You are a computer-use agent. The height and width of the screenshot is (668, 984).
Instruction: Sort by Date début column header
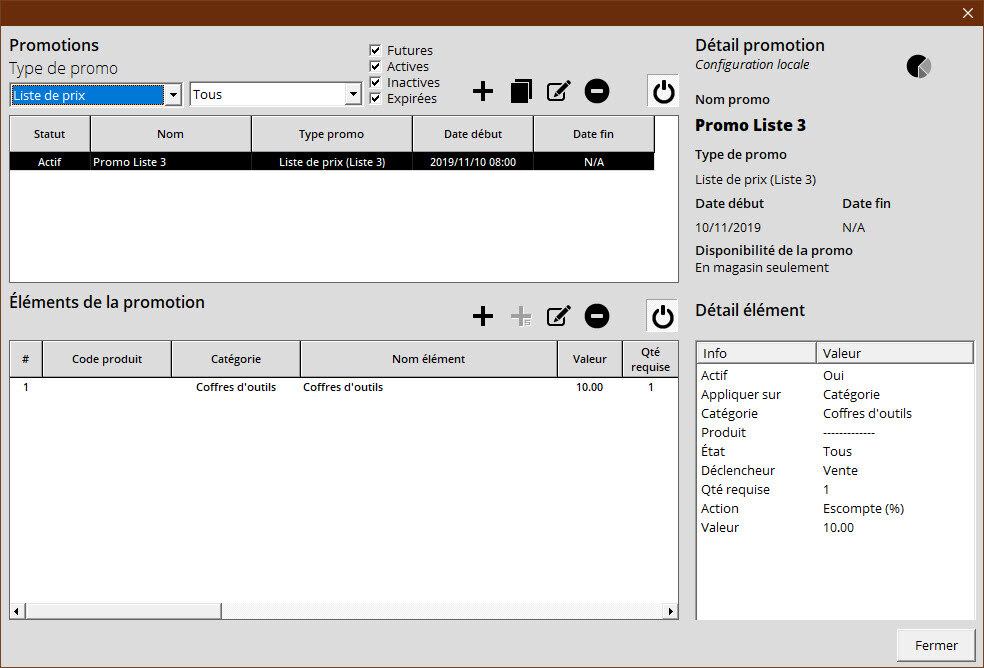(x=473, y=134)
